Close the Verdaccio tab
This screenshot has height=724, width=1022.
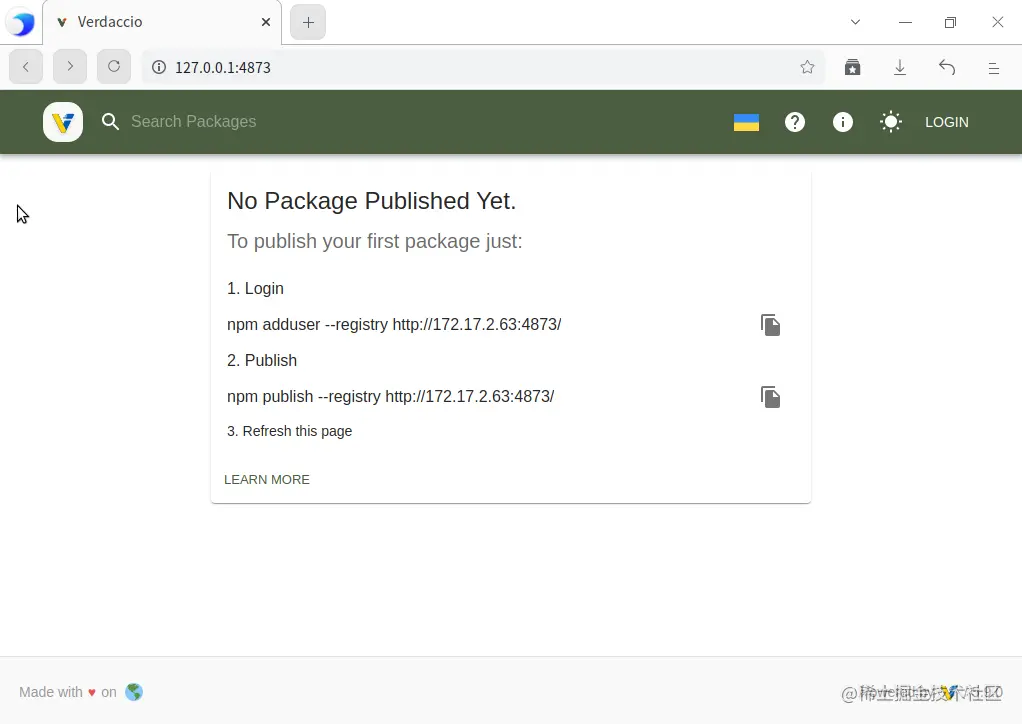(x=266, y=22)
